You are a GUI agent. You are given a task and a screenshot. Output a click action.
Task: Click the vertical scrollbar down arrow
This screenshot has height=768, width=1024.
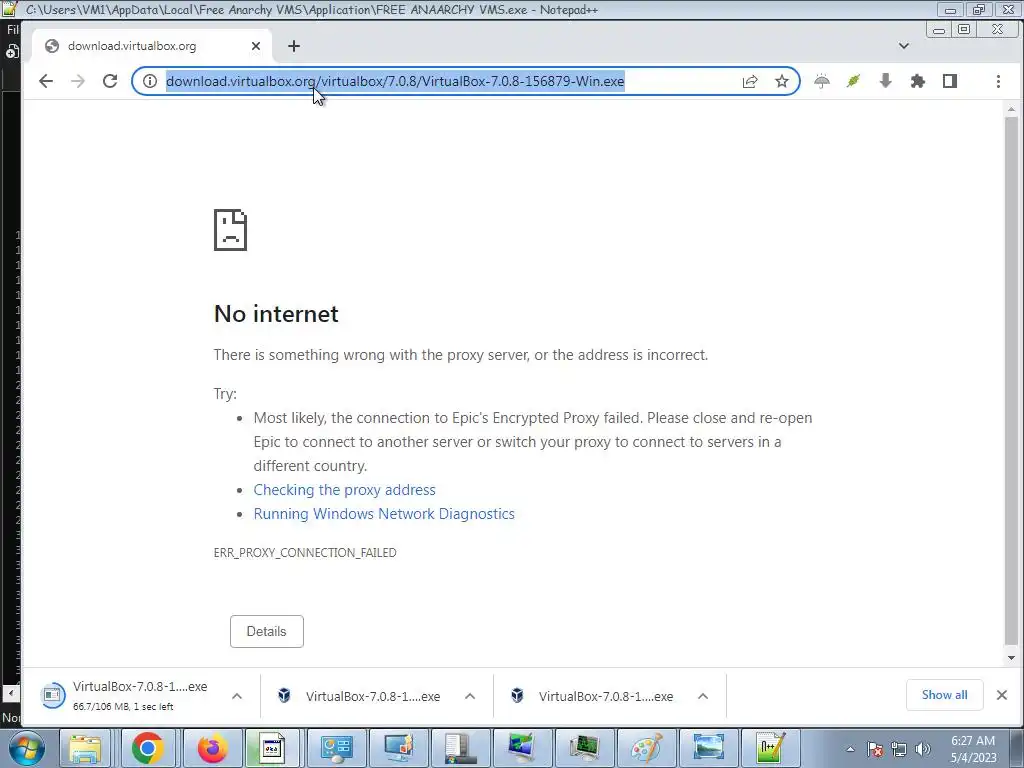pos(1012,658)
